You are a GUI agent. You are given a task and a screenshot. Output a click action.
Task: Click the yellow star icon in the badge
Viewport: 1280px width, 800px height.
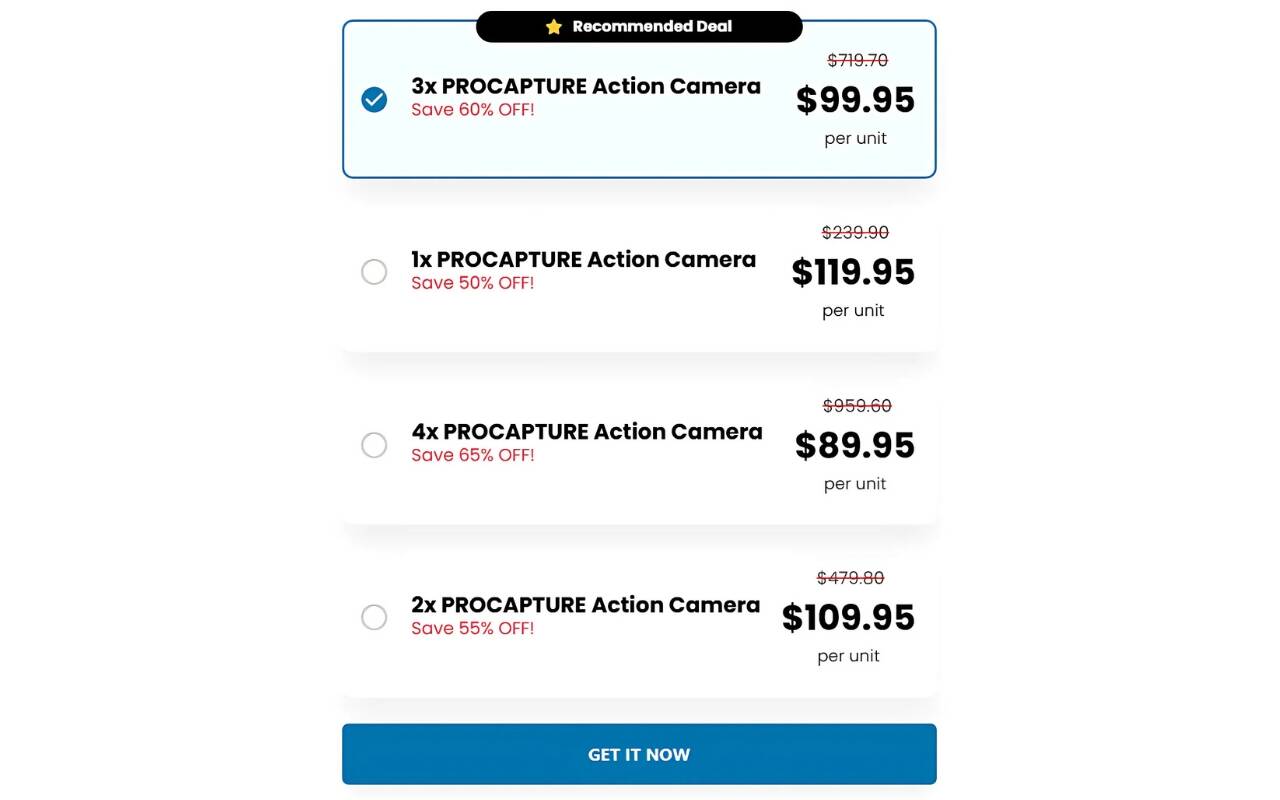(x=554, y=27)
